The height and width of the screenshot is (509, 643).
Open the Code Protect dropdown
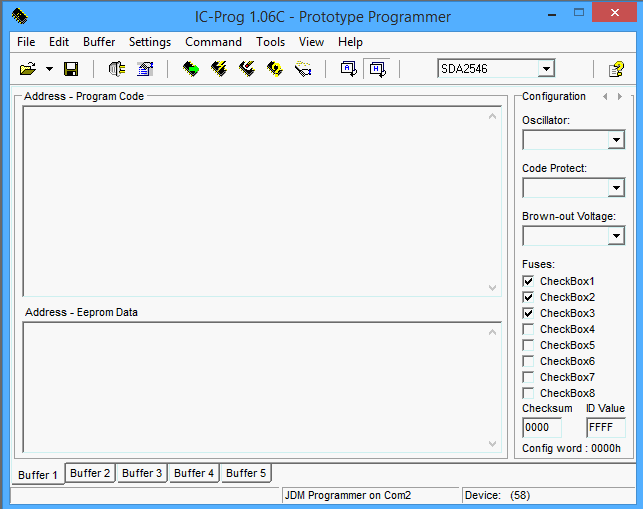tap(616, 188)
